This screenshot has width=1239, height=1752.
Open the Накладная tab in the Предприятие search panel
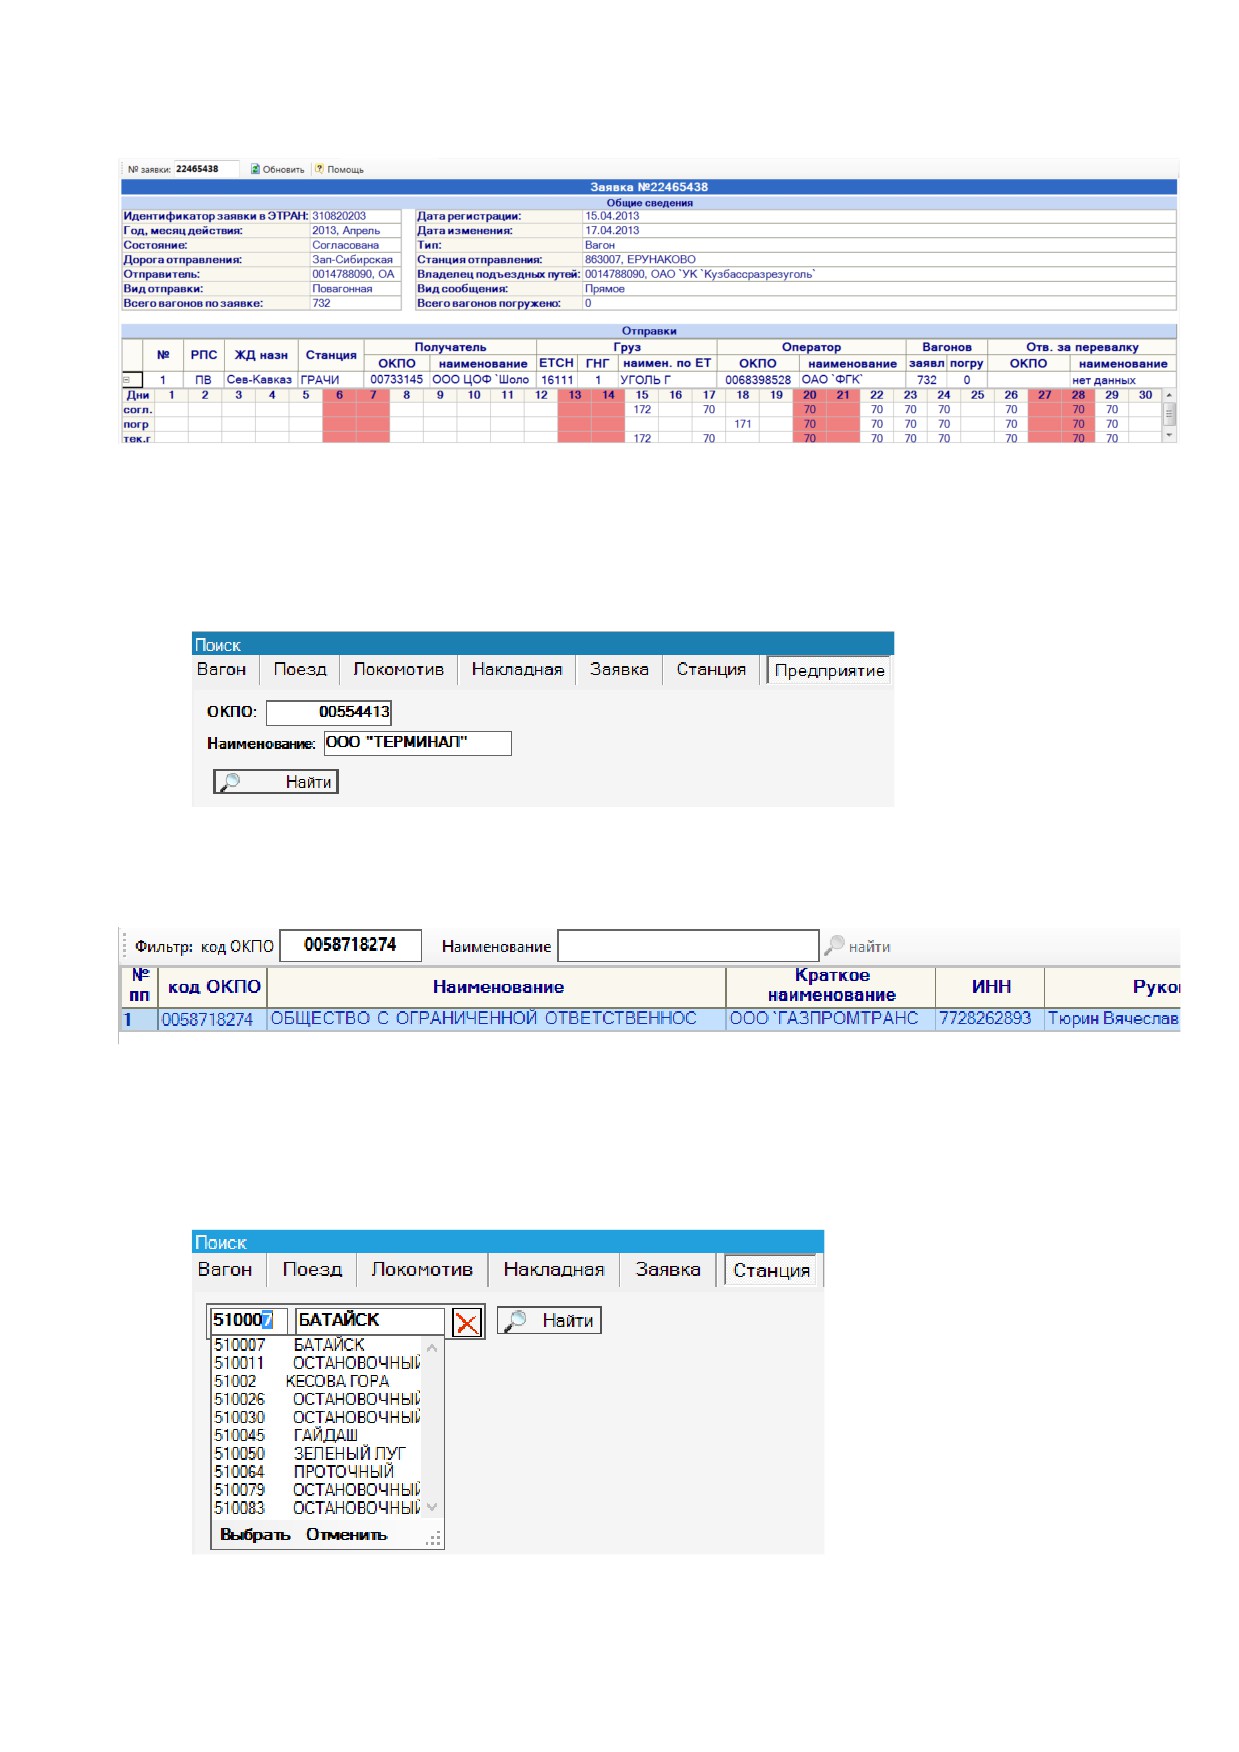pos(517,670)
